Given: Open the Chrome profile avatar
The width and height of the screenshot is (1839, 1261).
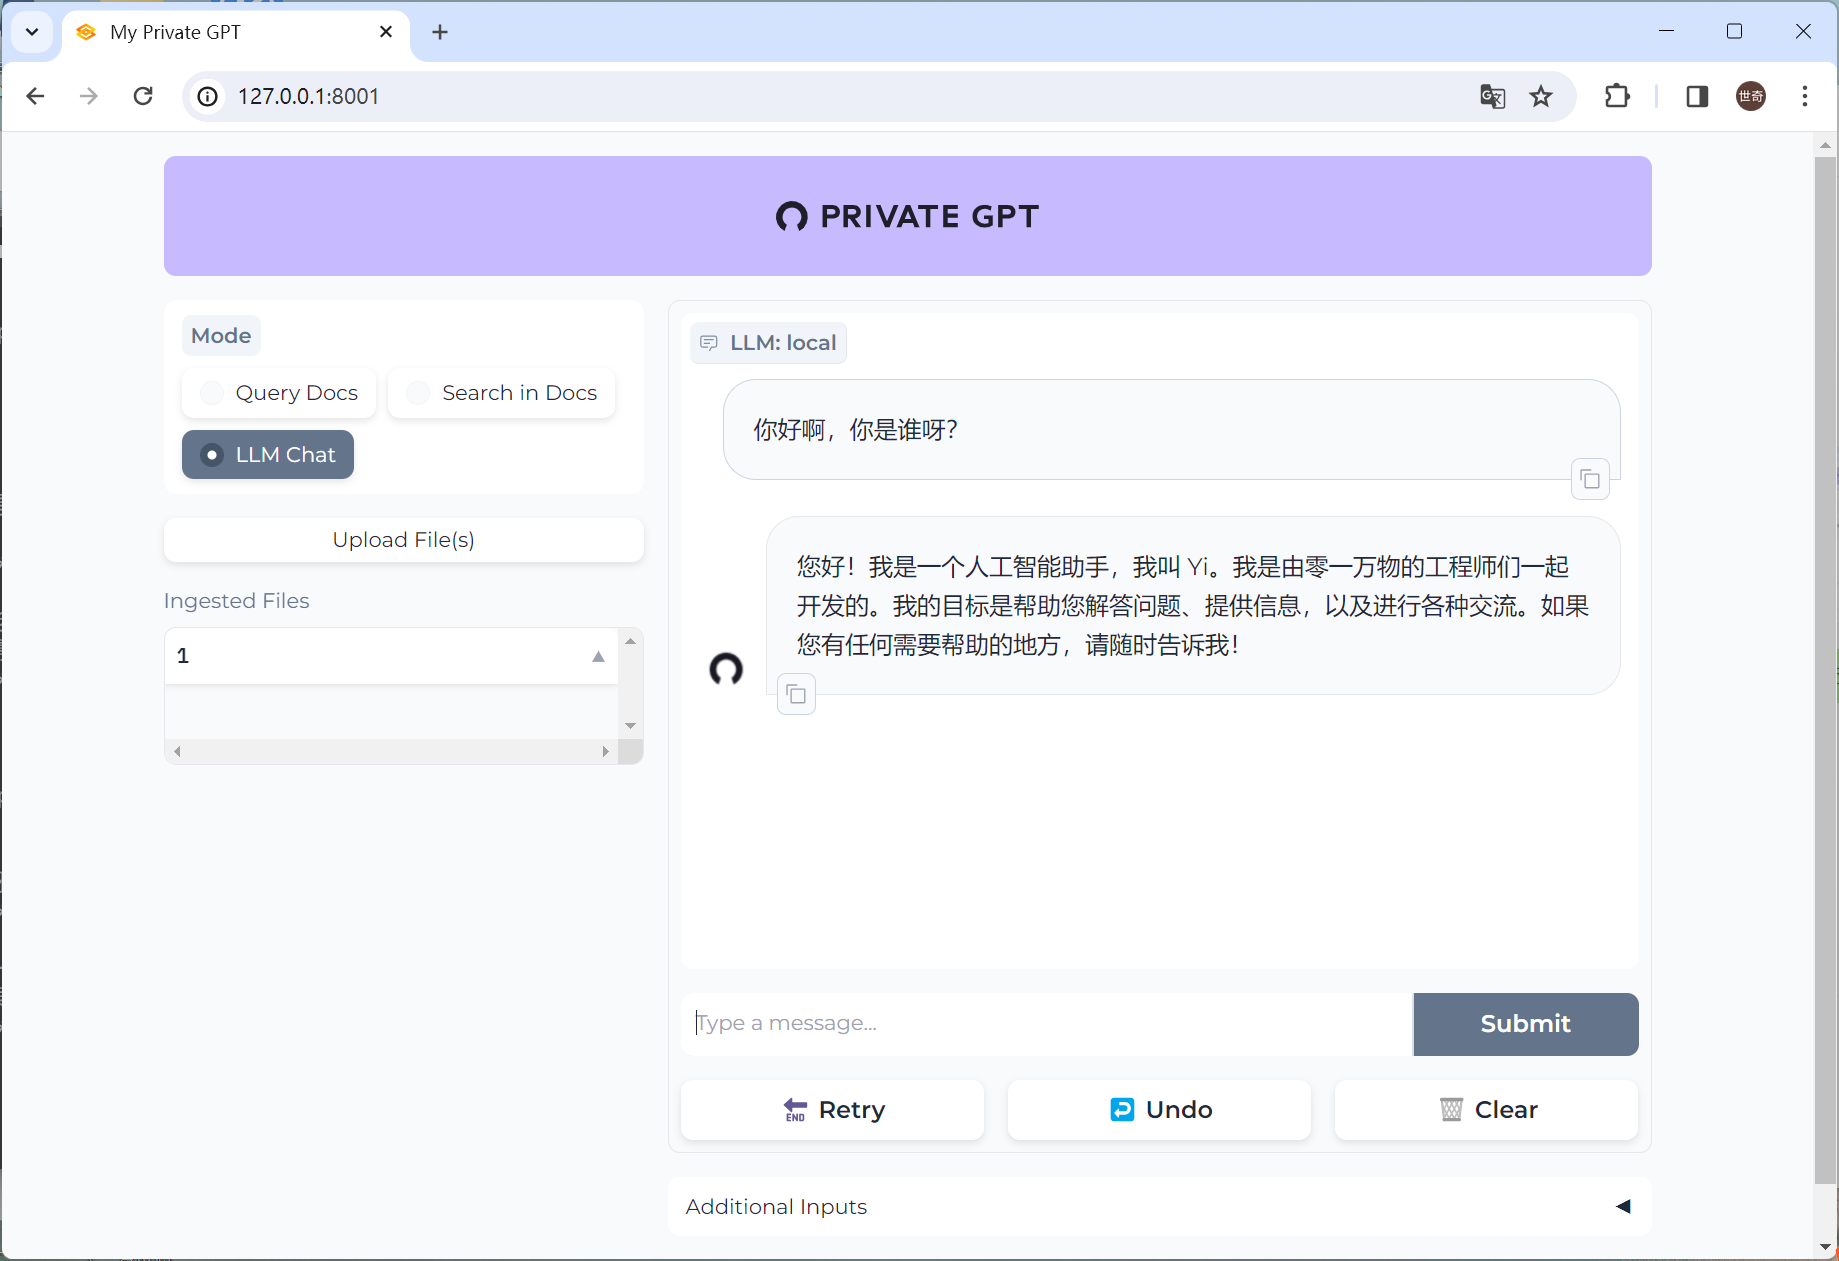Looking at the screenshot, I should click(x=1751, y=96).
